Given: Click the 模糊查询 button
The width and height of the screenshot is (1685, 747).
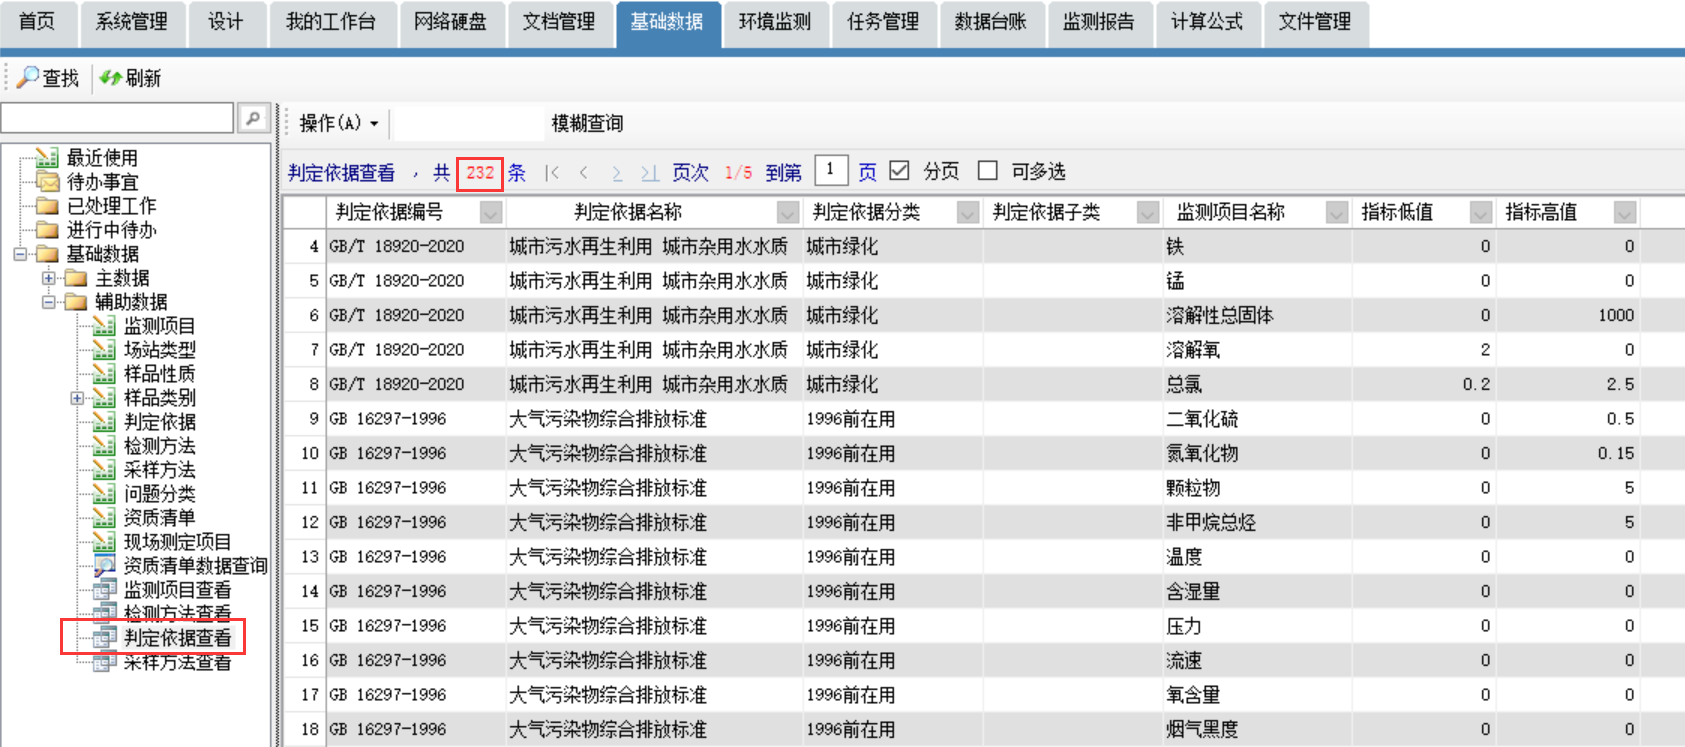Looking at the screenshot, I should 587,123.
